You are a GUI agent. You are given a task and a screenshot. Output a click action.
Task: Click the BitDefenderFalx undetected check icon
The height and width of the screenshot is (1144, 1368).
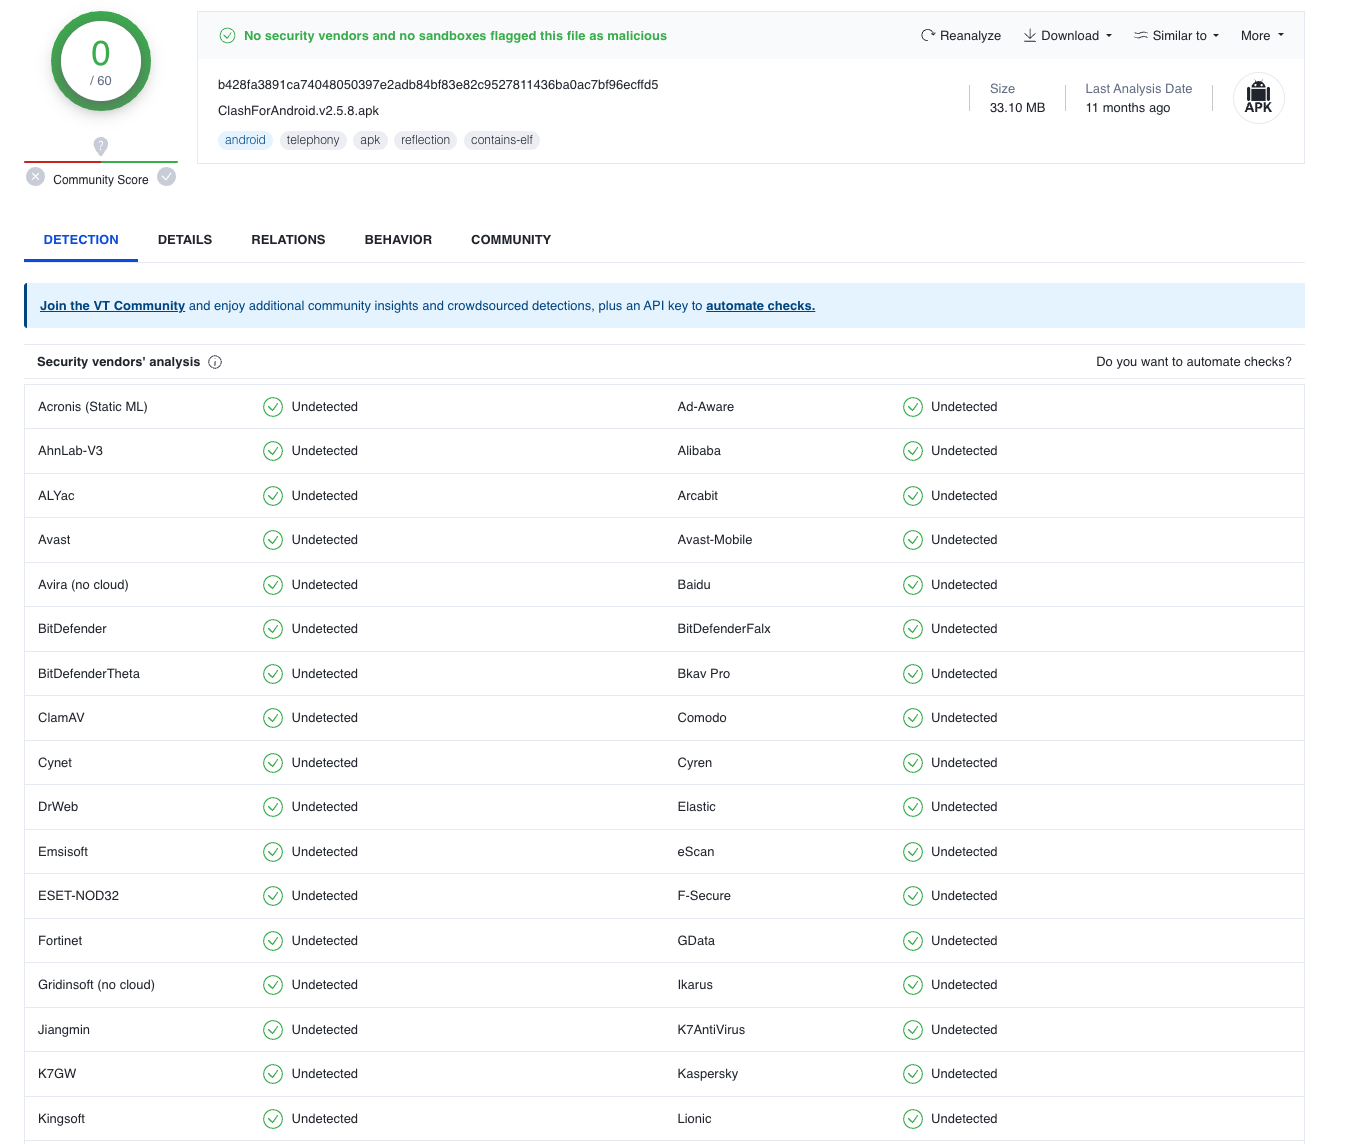[x=913, y=629]
